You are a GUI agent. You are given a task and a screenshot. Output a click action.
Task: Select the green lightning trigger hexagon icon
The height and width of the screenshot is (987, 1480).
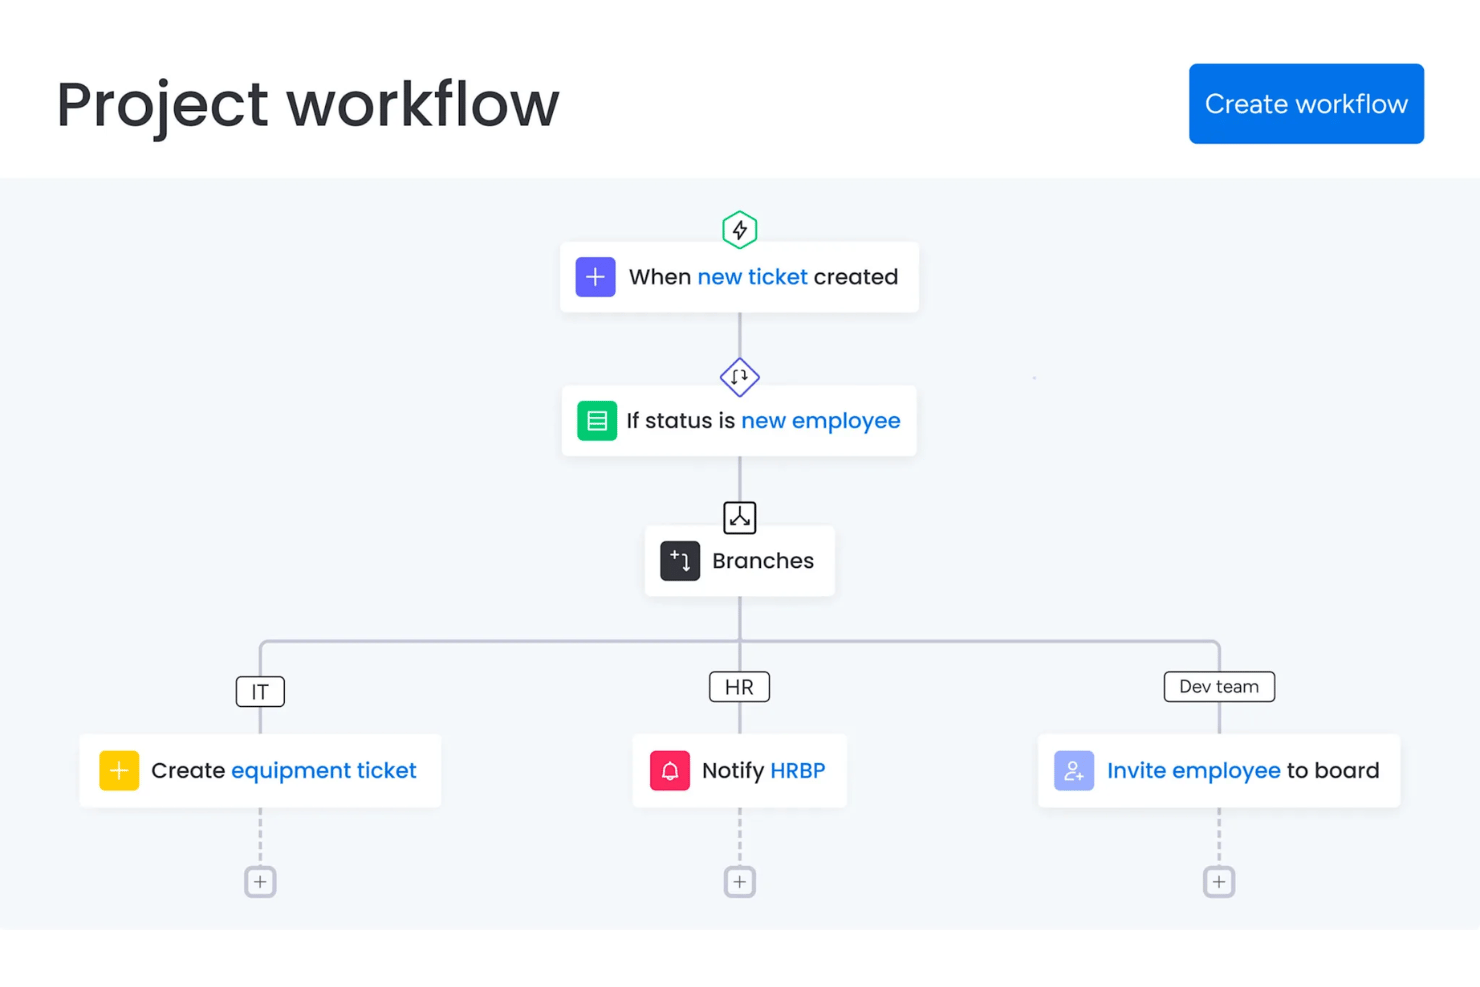[740, 230]
